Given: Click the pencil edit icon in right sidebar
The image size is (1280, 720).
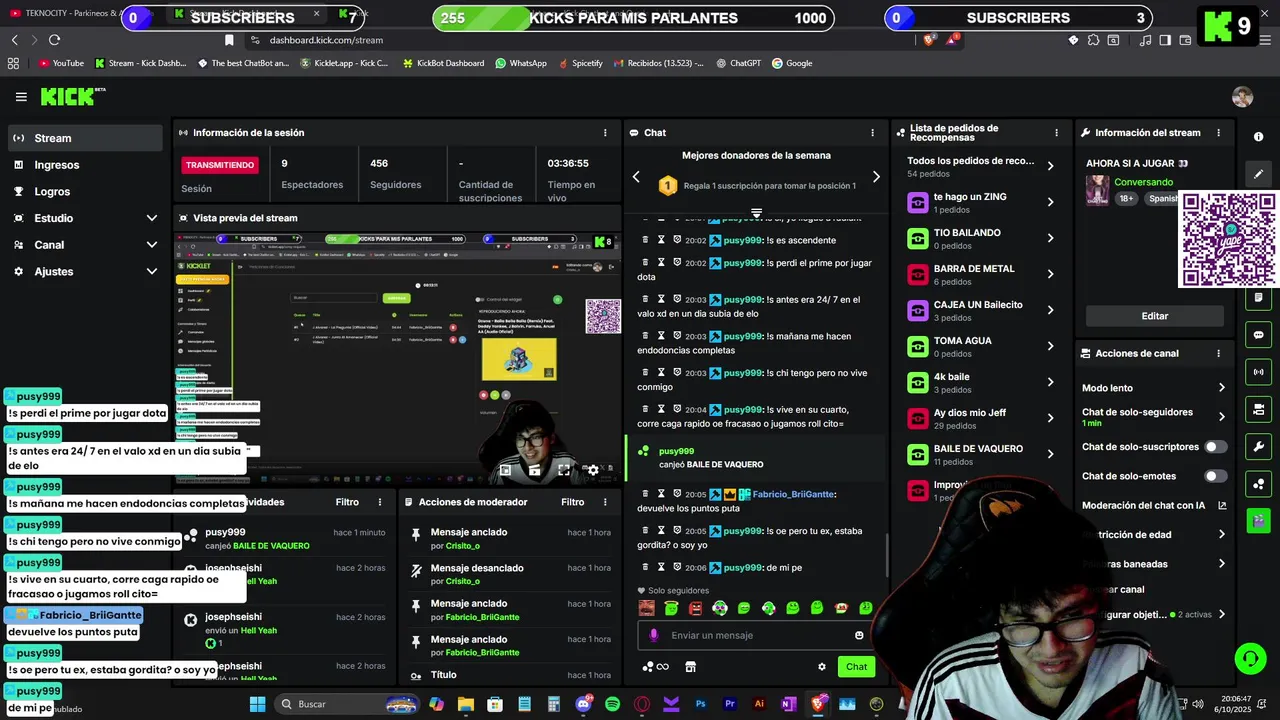Looking at the screenshot, I should (x=1258, y=173).
